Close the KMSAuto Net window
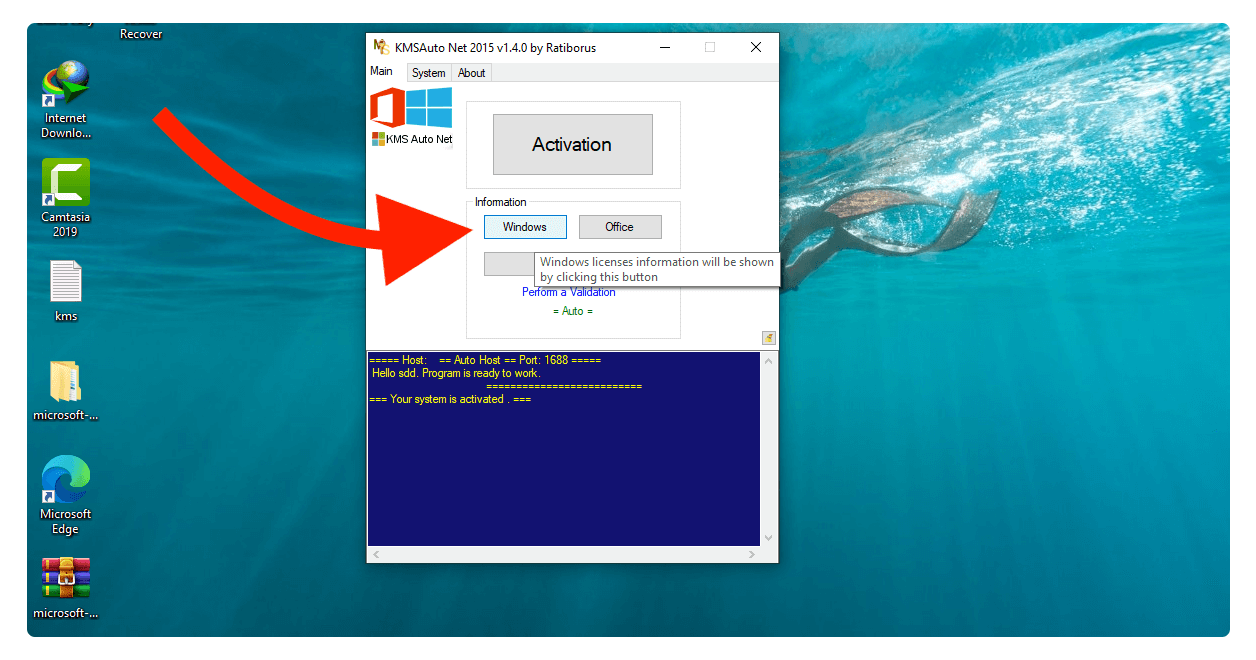The image size is (1256, 660). point(756,47)
